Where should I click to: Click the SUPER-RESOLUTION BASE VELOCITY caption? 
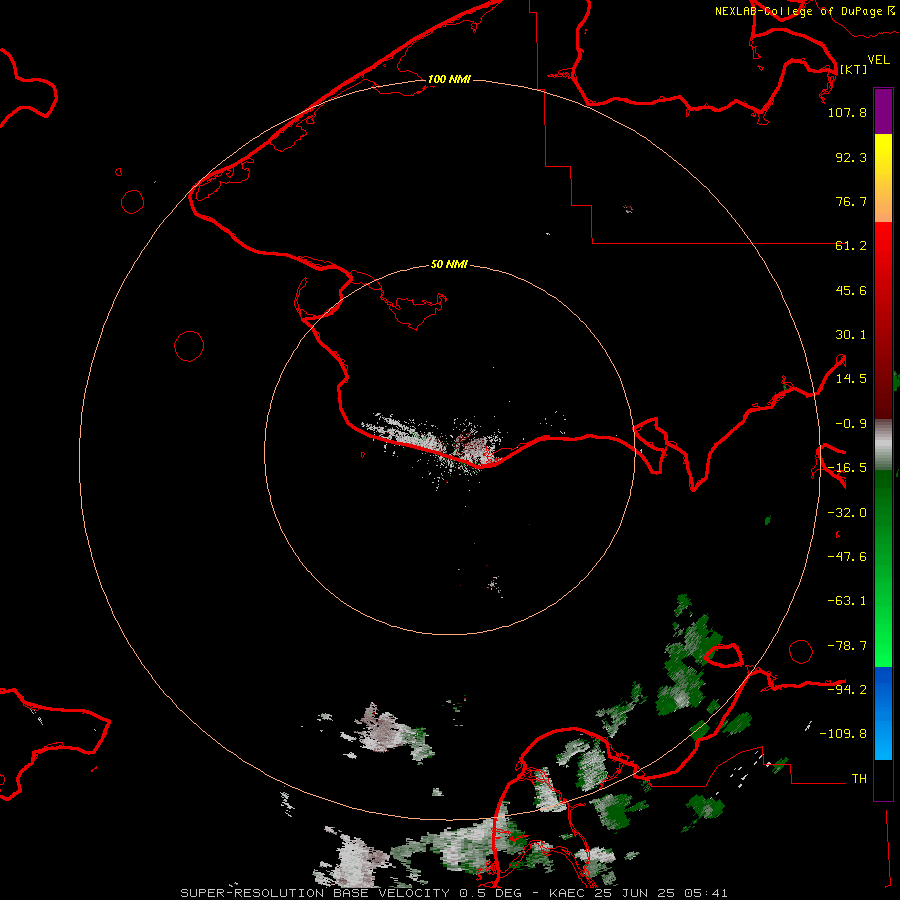tap(315, 893)
